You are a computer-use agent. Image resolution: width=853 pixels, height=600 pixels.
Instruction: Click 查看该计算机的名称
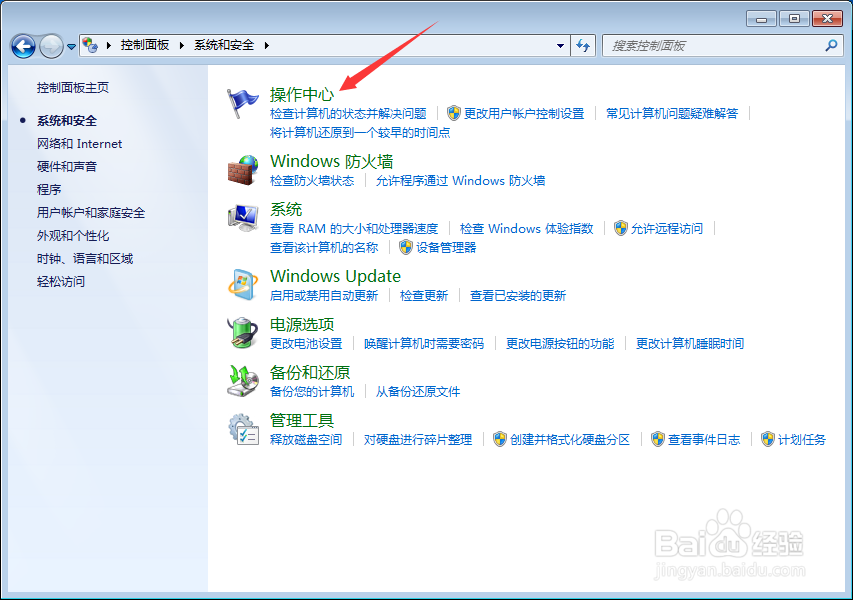point(324,248)
